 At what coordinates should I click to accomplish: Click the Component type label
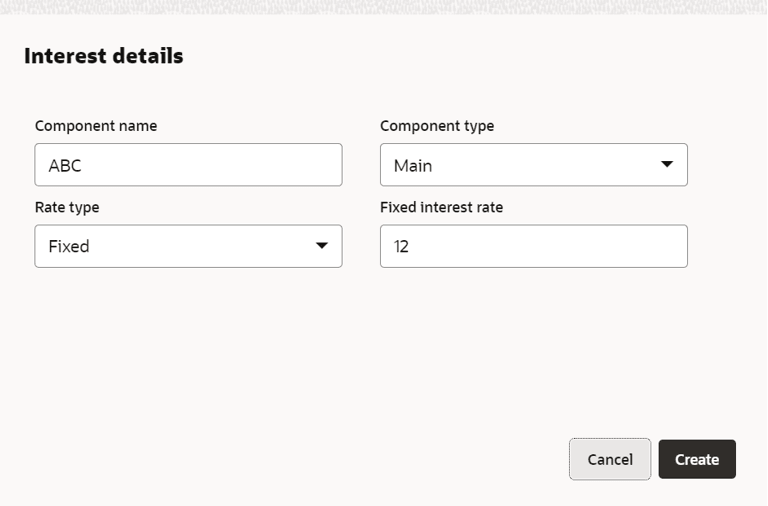(437, 126)
